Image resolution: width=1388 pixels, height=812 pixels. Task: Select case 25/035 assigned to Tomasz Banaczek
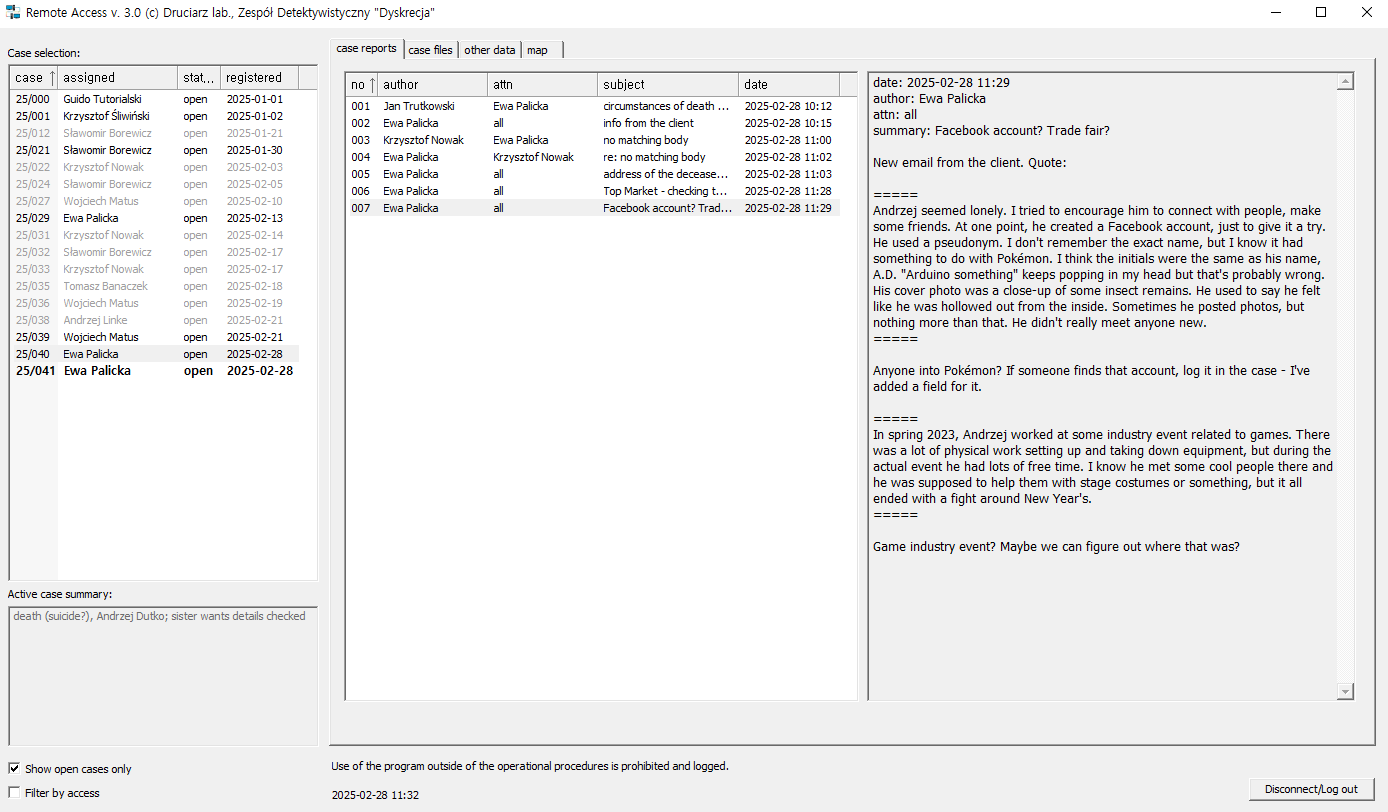(155, 286)
